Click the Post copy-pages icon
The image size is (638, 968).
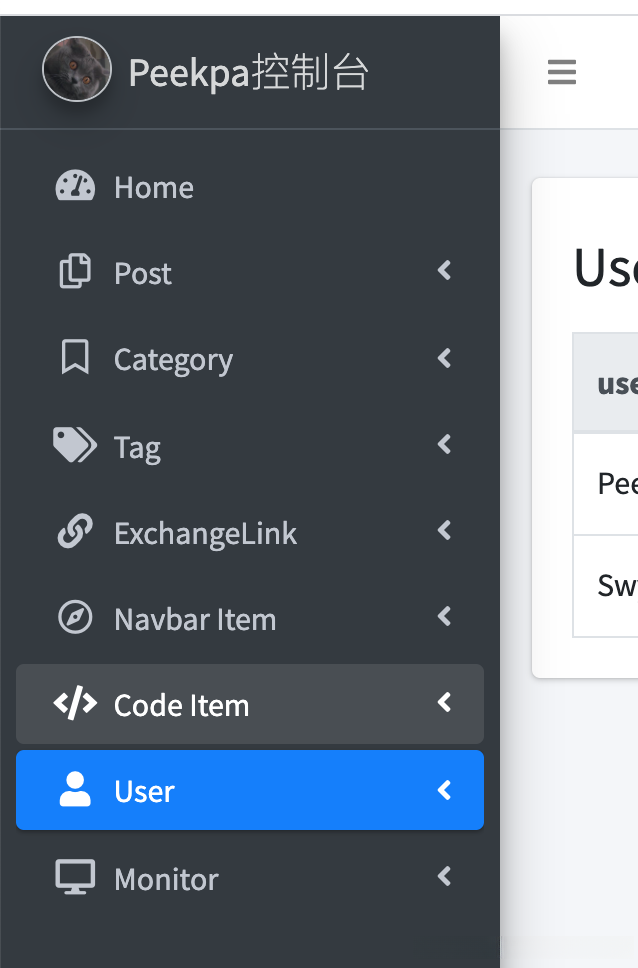(x=75, y=272)
